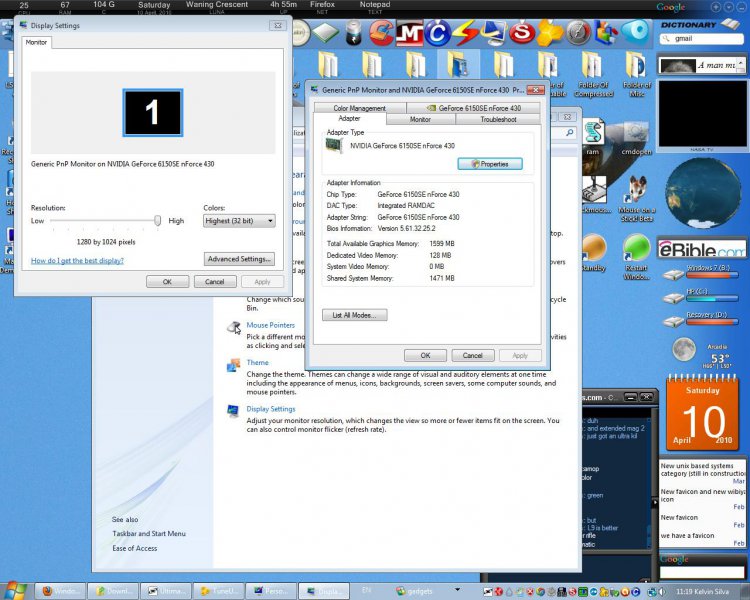Open the blue circle C dock icon

pyautogui.click(x=437, y=33)
